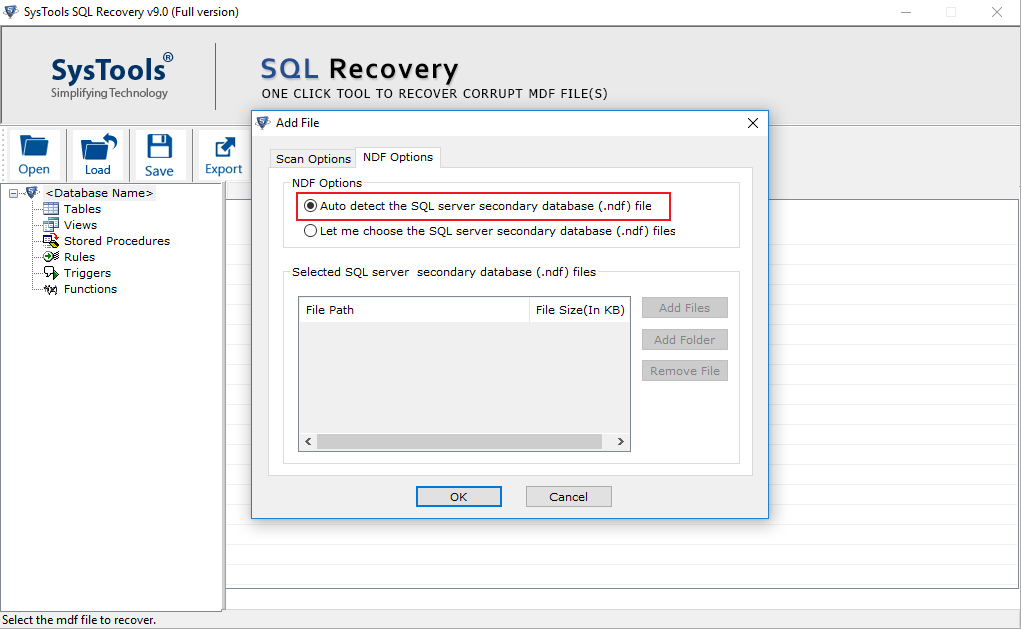The width and height of the screenshot is (1021, 629).
Task: Switch to the Scan Options tab
Action: tap(313, 159)
